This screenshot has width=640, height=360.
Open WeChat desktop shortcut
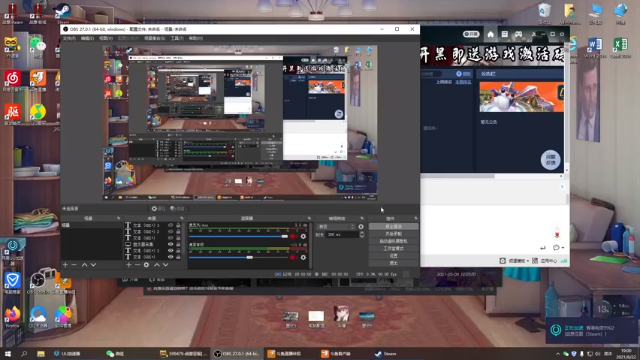coord(38,47)
